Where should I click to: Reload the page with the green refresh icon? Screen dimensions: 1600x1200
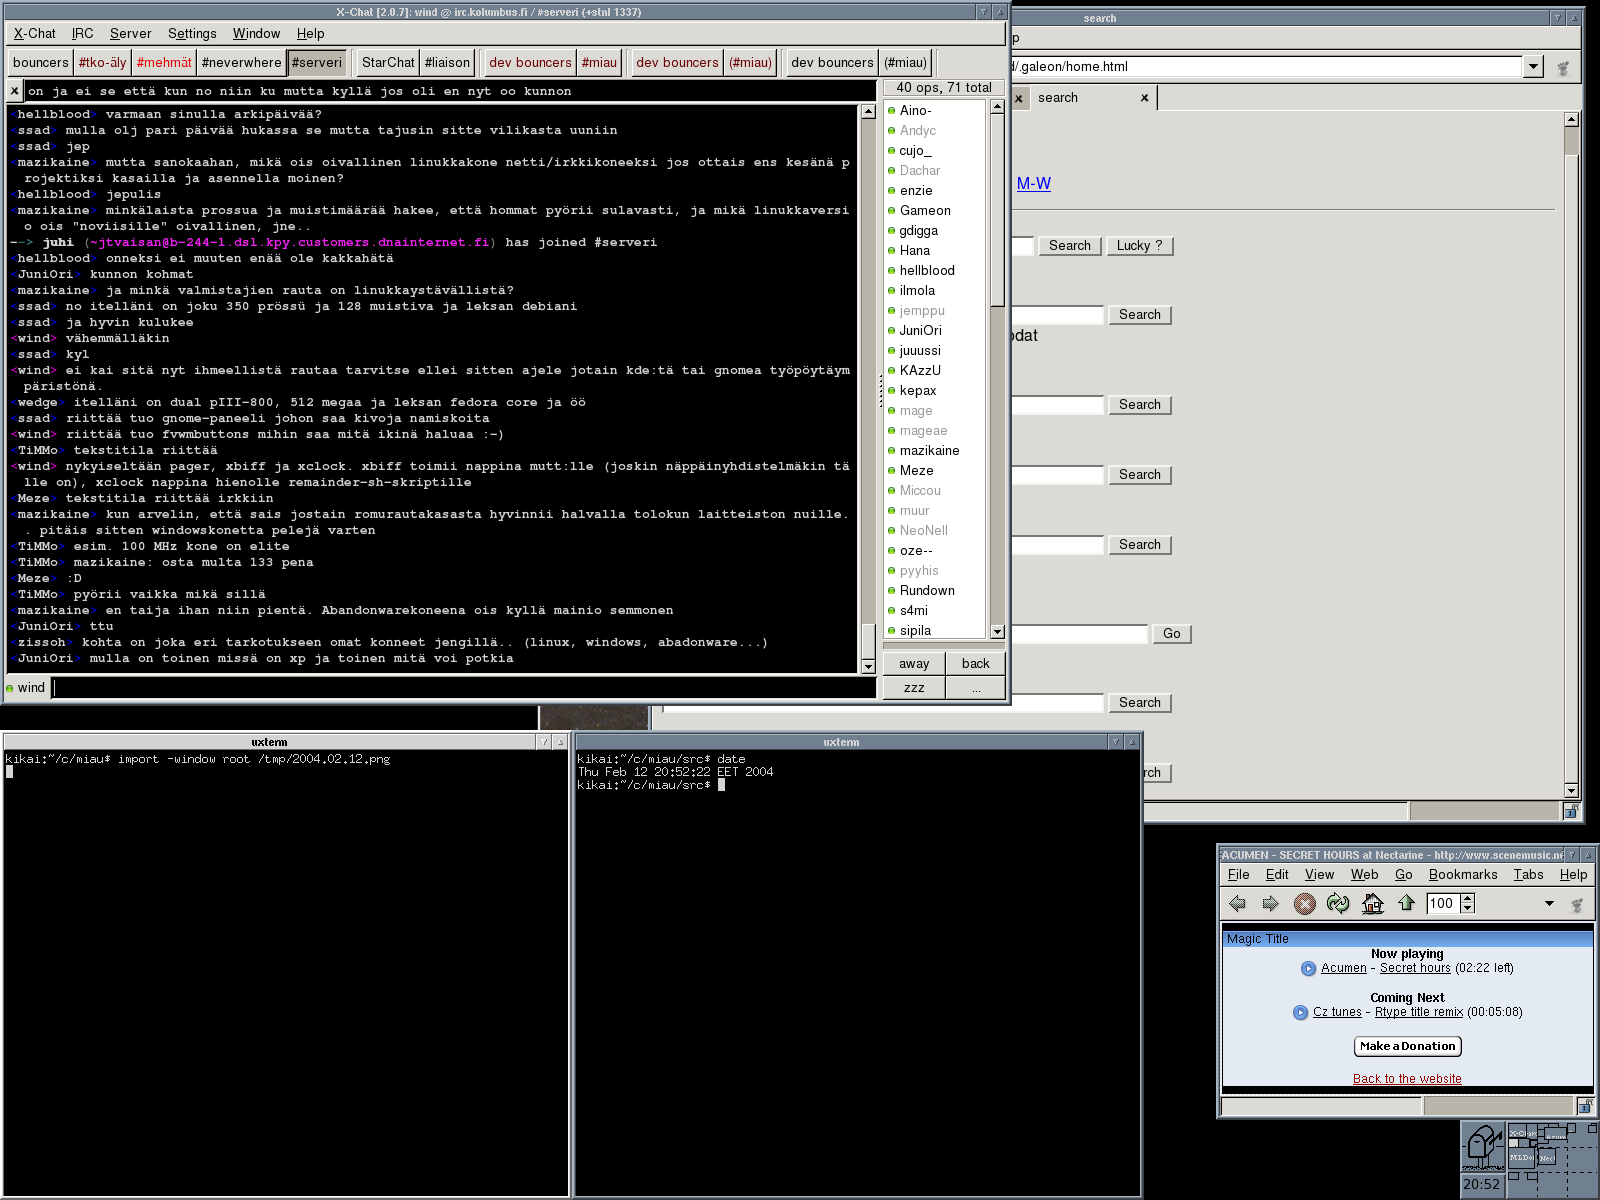point(1338,904)
